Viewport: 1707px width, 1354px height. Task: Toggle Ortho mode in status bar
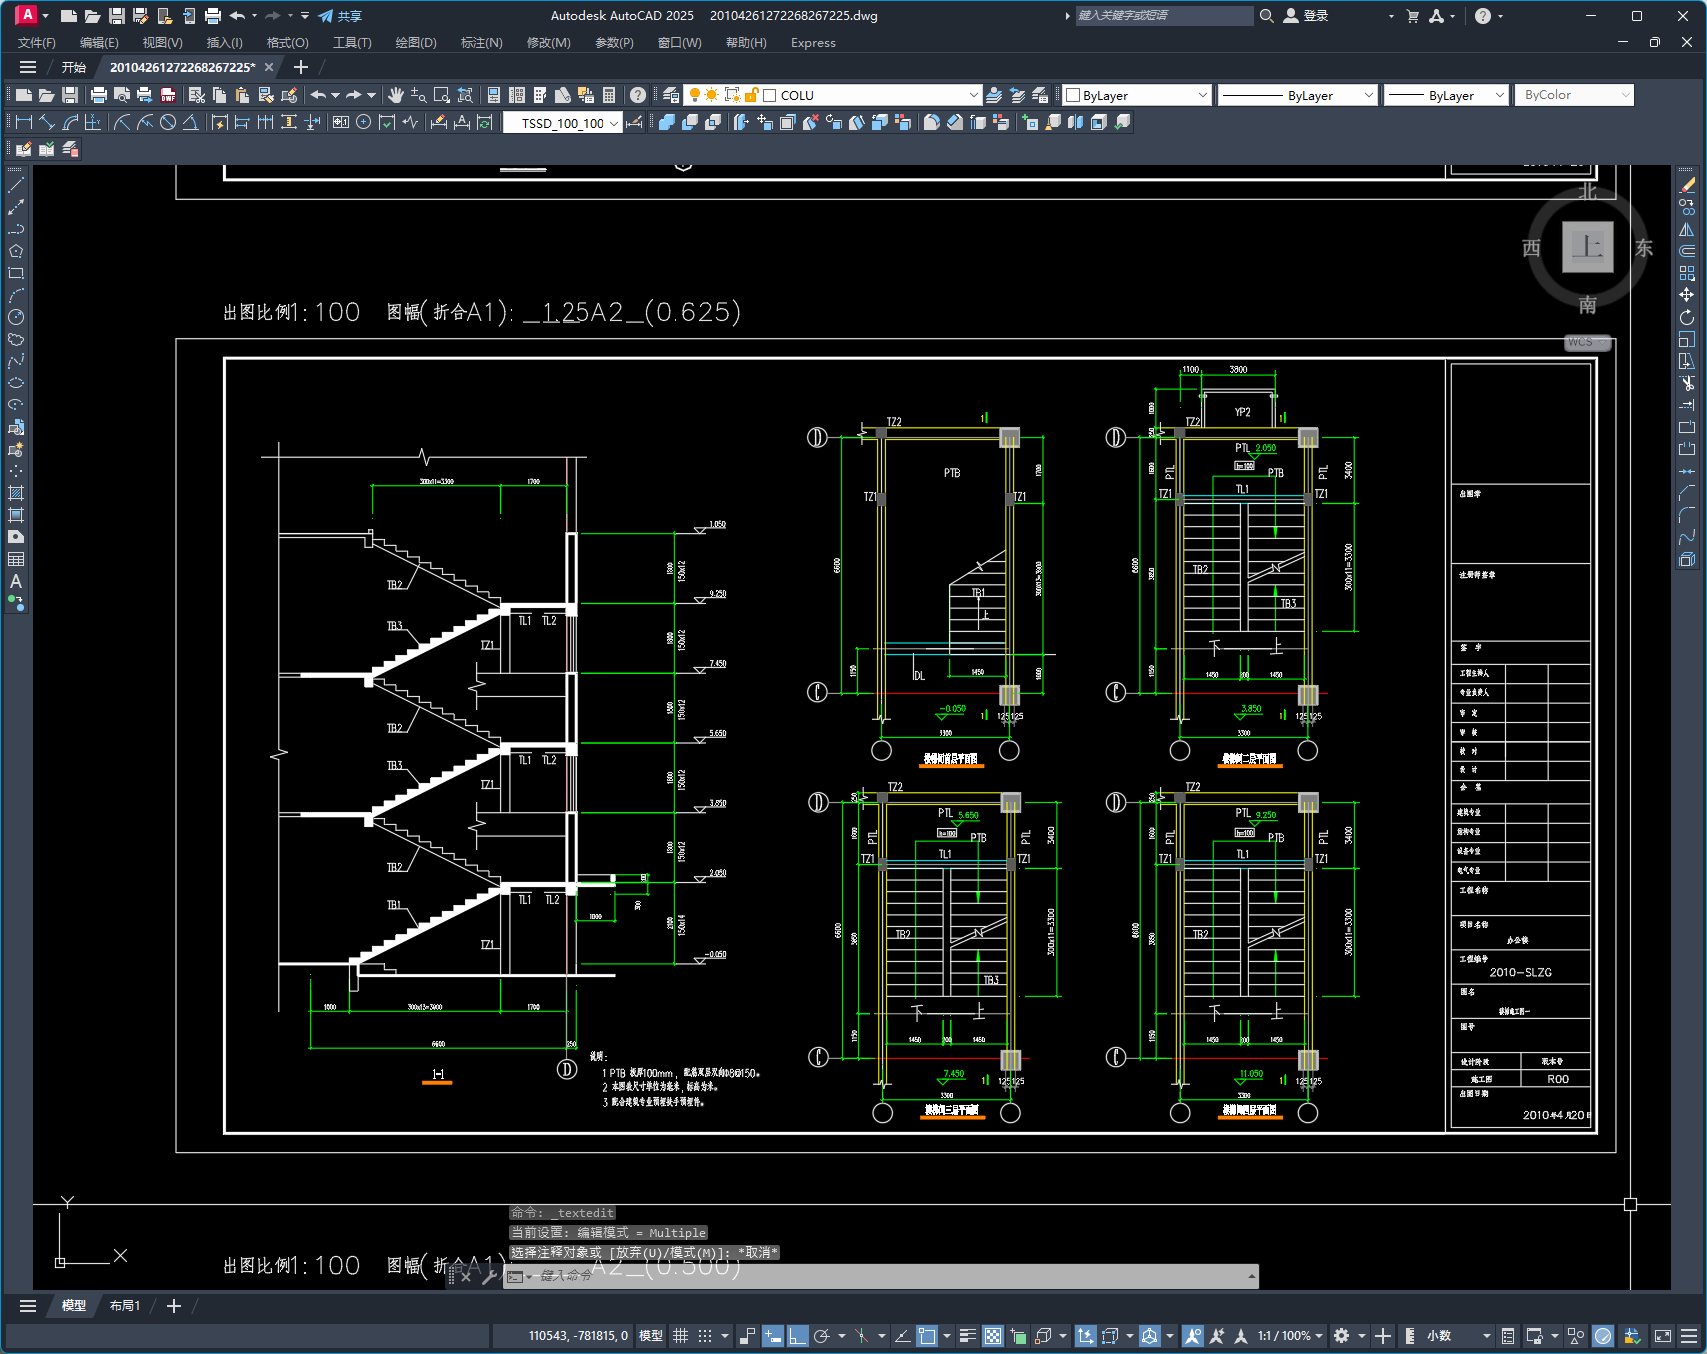(797, 1336)
